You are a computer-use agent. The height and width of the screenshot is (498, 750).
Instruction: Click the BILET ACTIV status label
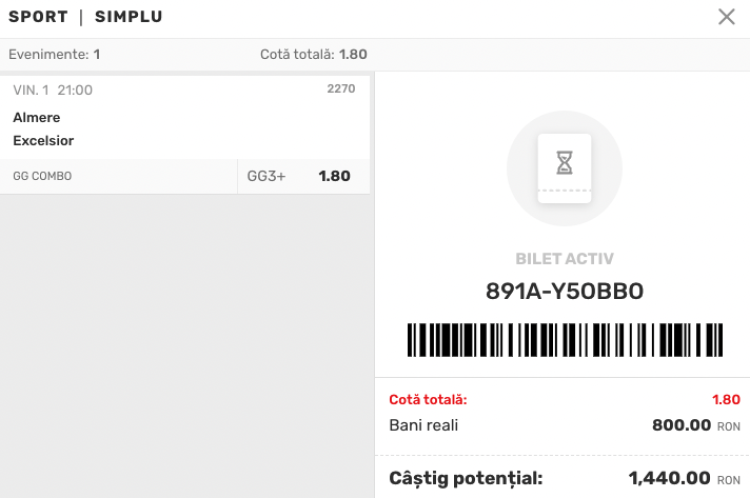(564, 259)
